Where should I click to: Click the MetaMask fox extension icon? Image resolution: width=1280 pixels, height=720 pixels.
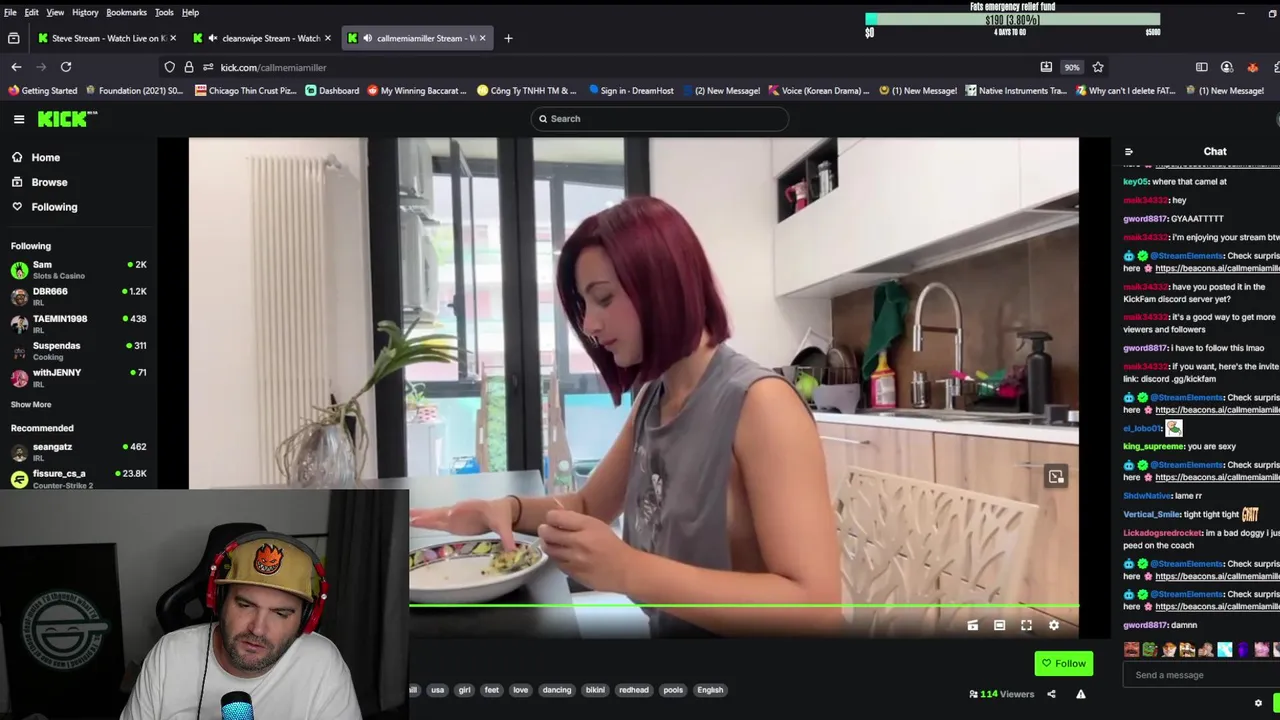(1252, 67)
